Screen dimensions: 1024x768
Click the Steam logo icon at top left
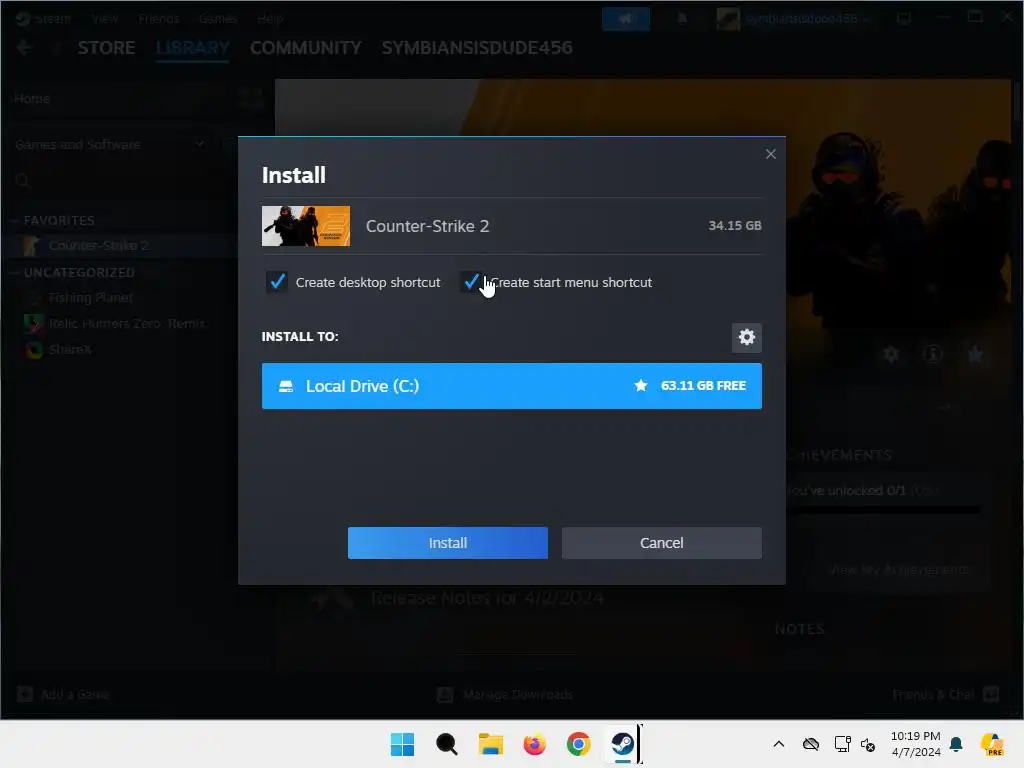point(23,18)
